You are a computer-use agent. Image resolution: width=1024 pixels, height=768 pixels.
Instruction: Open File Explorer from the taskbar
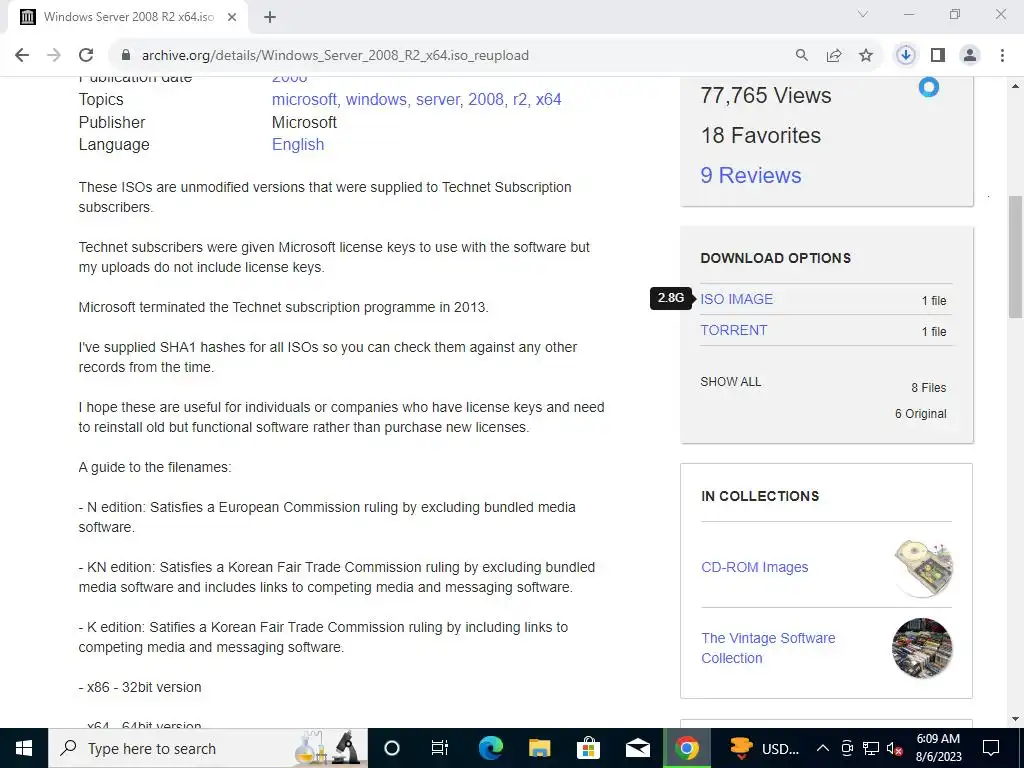539,748
